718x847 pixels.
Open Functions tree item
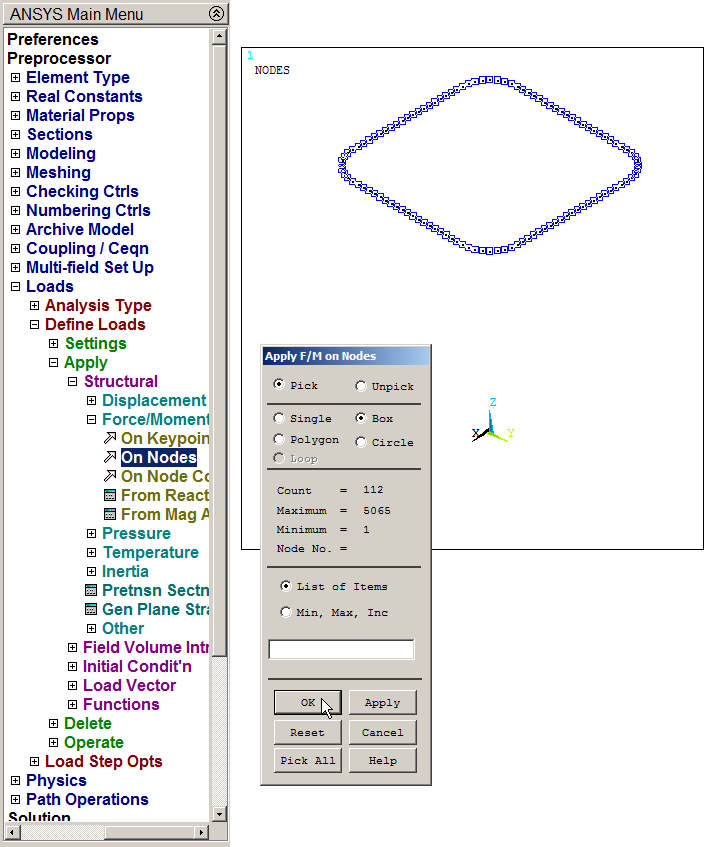121,704
